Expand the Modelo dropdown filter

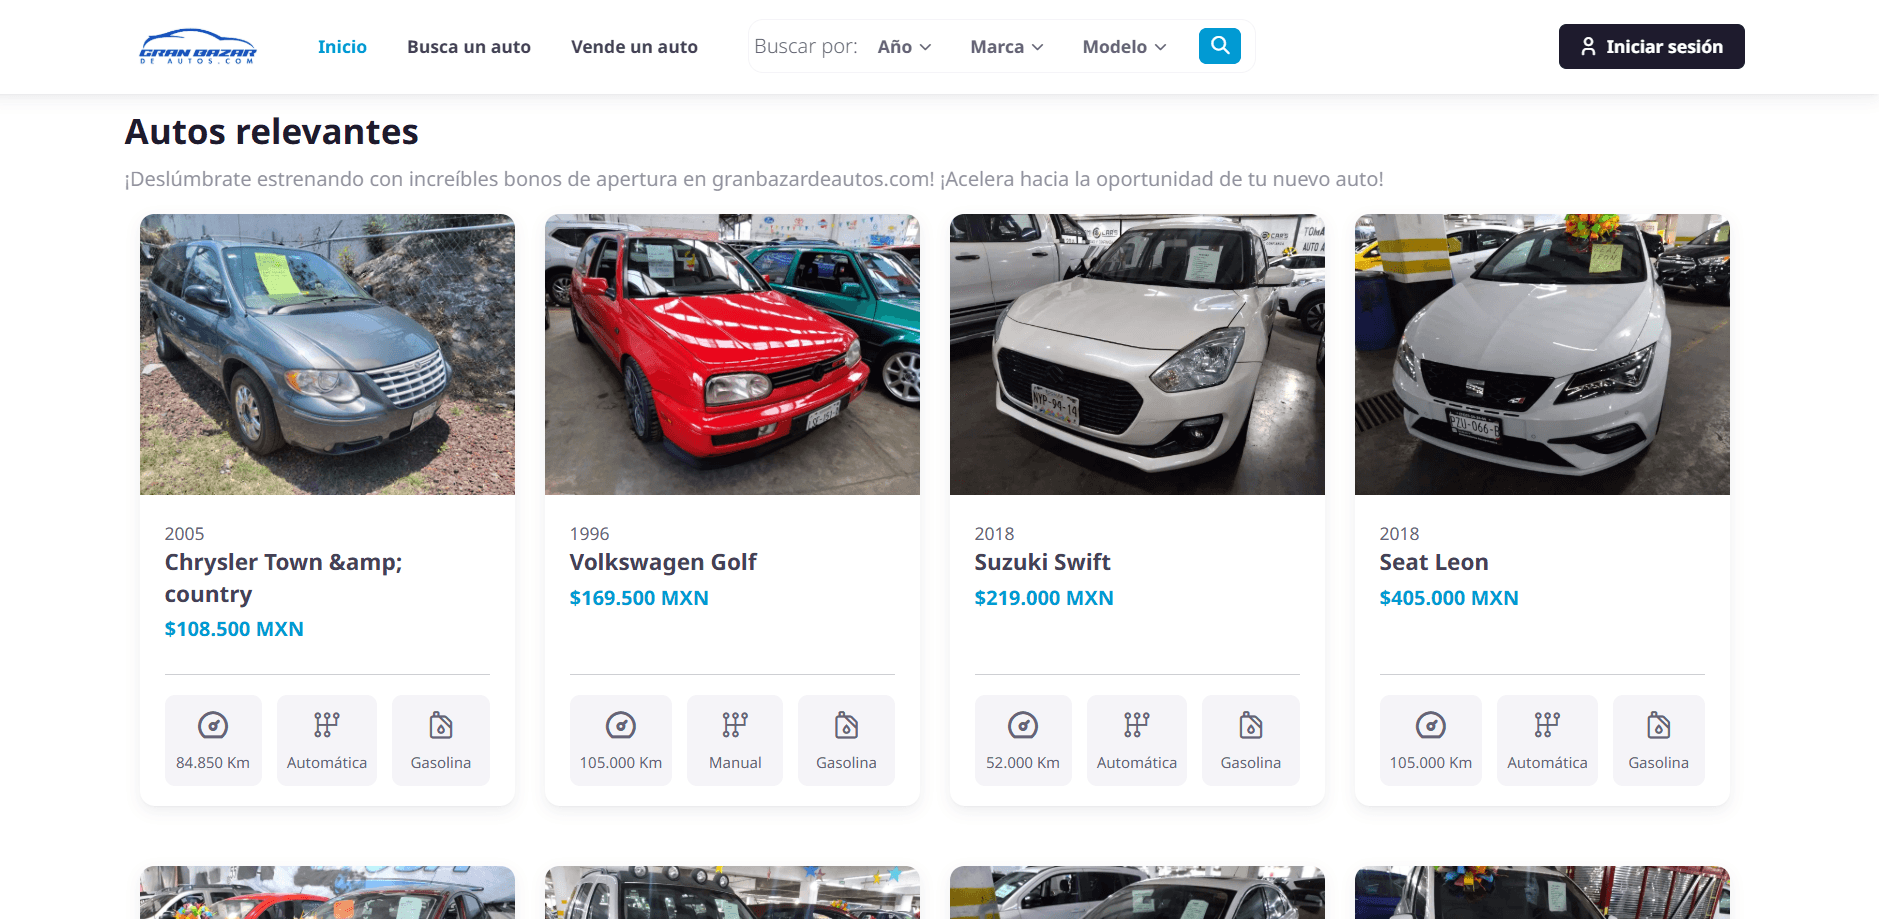click(1124, 47)
